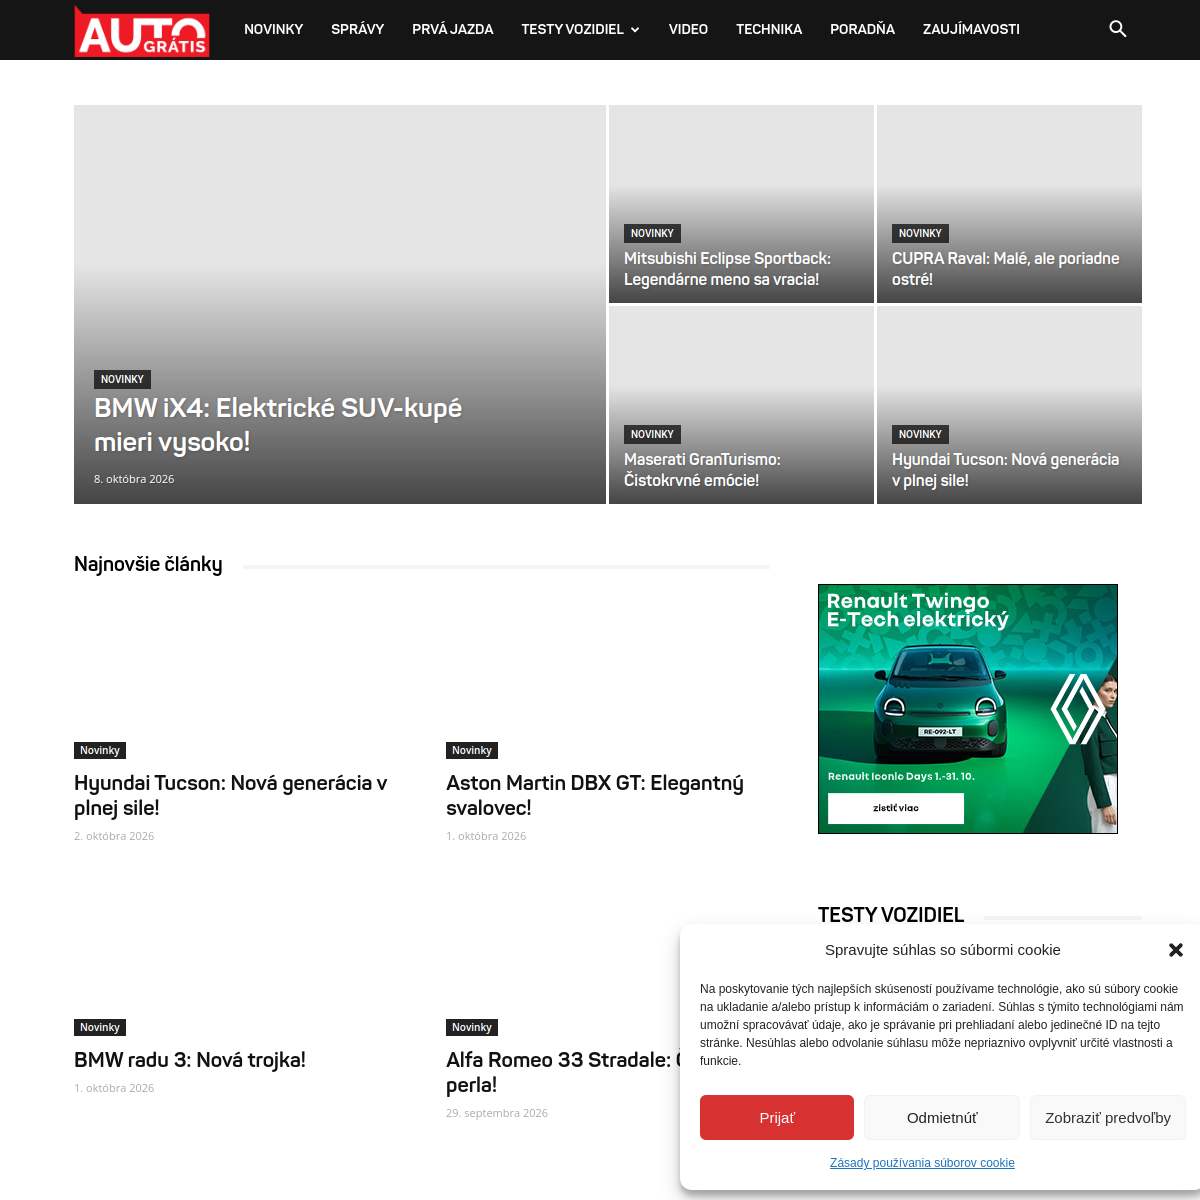Screen dimensions: 1200x1200
Task: Go to Správy section
Action: (357, 29)
